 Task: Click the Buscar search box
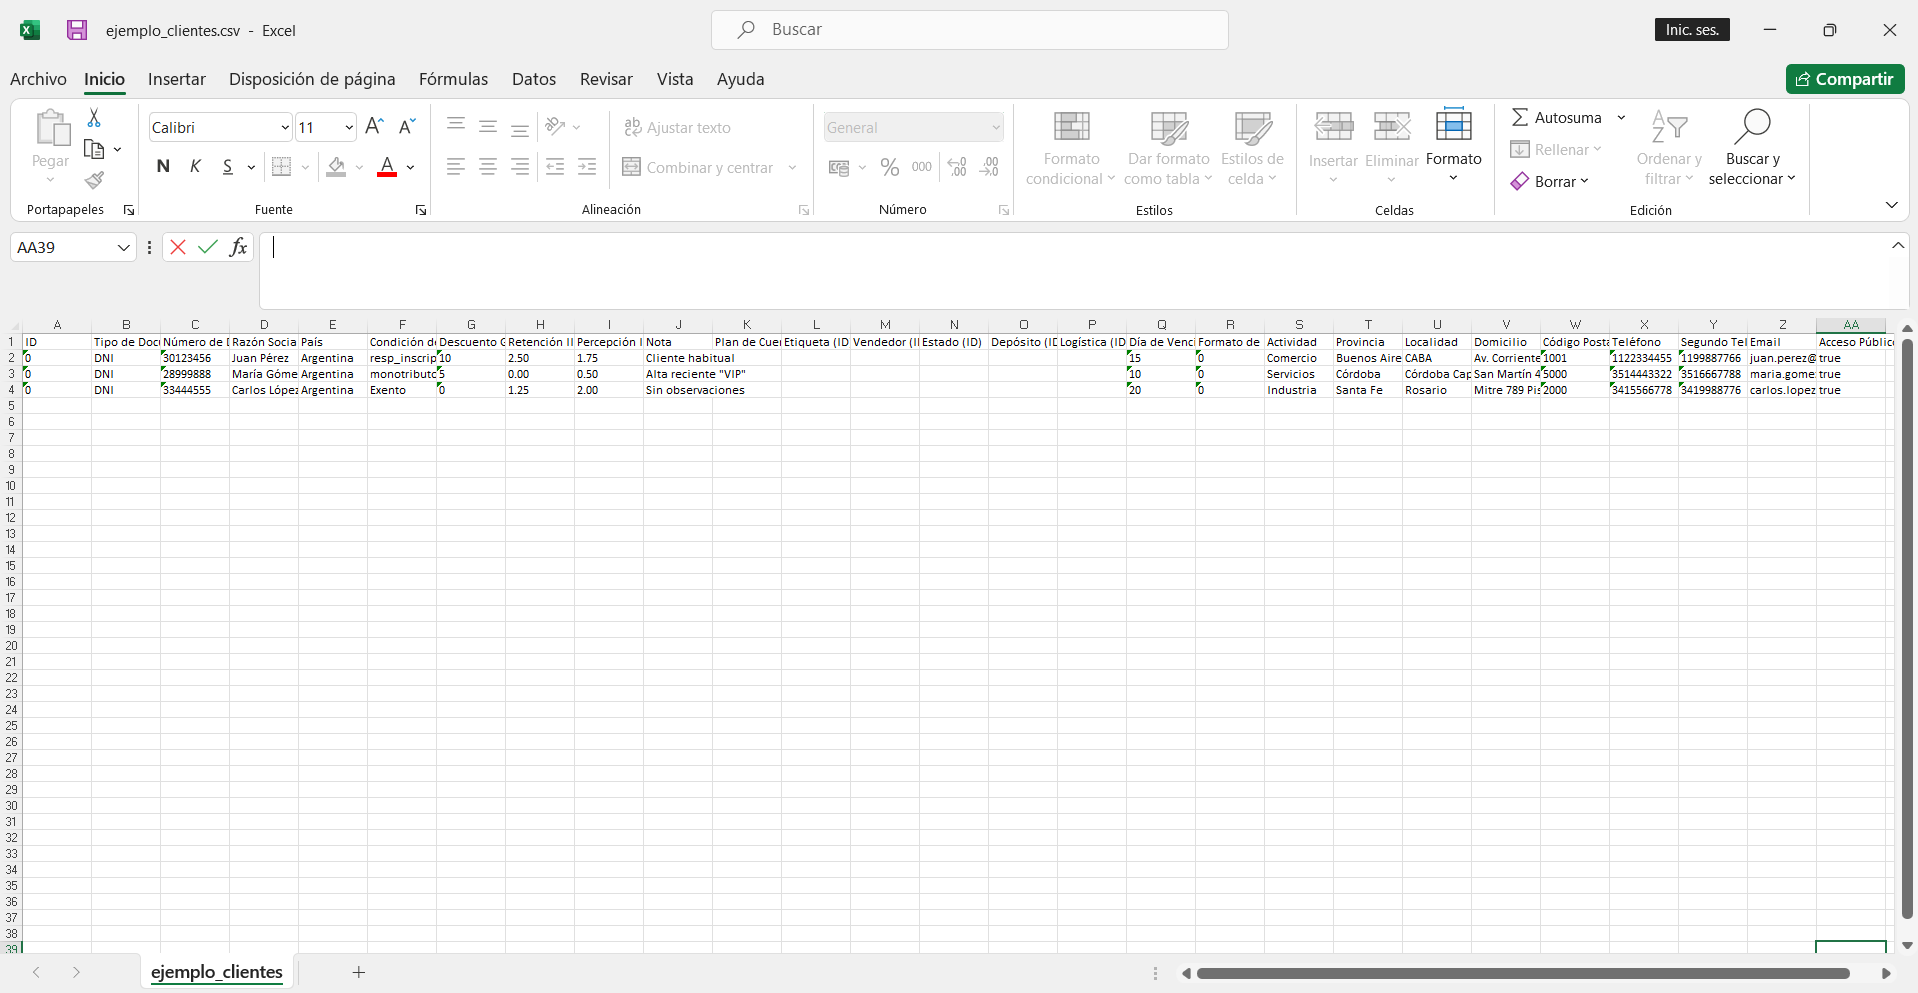pyautogui.click(x=969, y=30)
